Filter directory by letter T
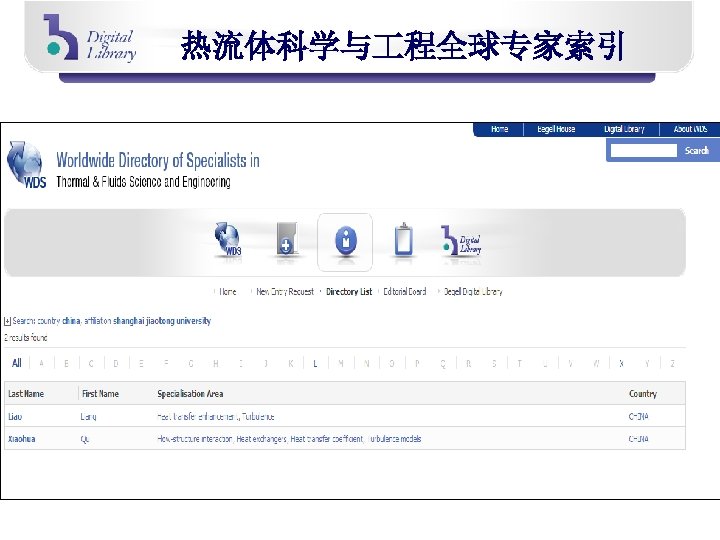720x540 pixels. [519, 364]
